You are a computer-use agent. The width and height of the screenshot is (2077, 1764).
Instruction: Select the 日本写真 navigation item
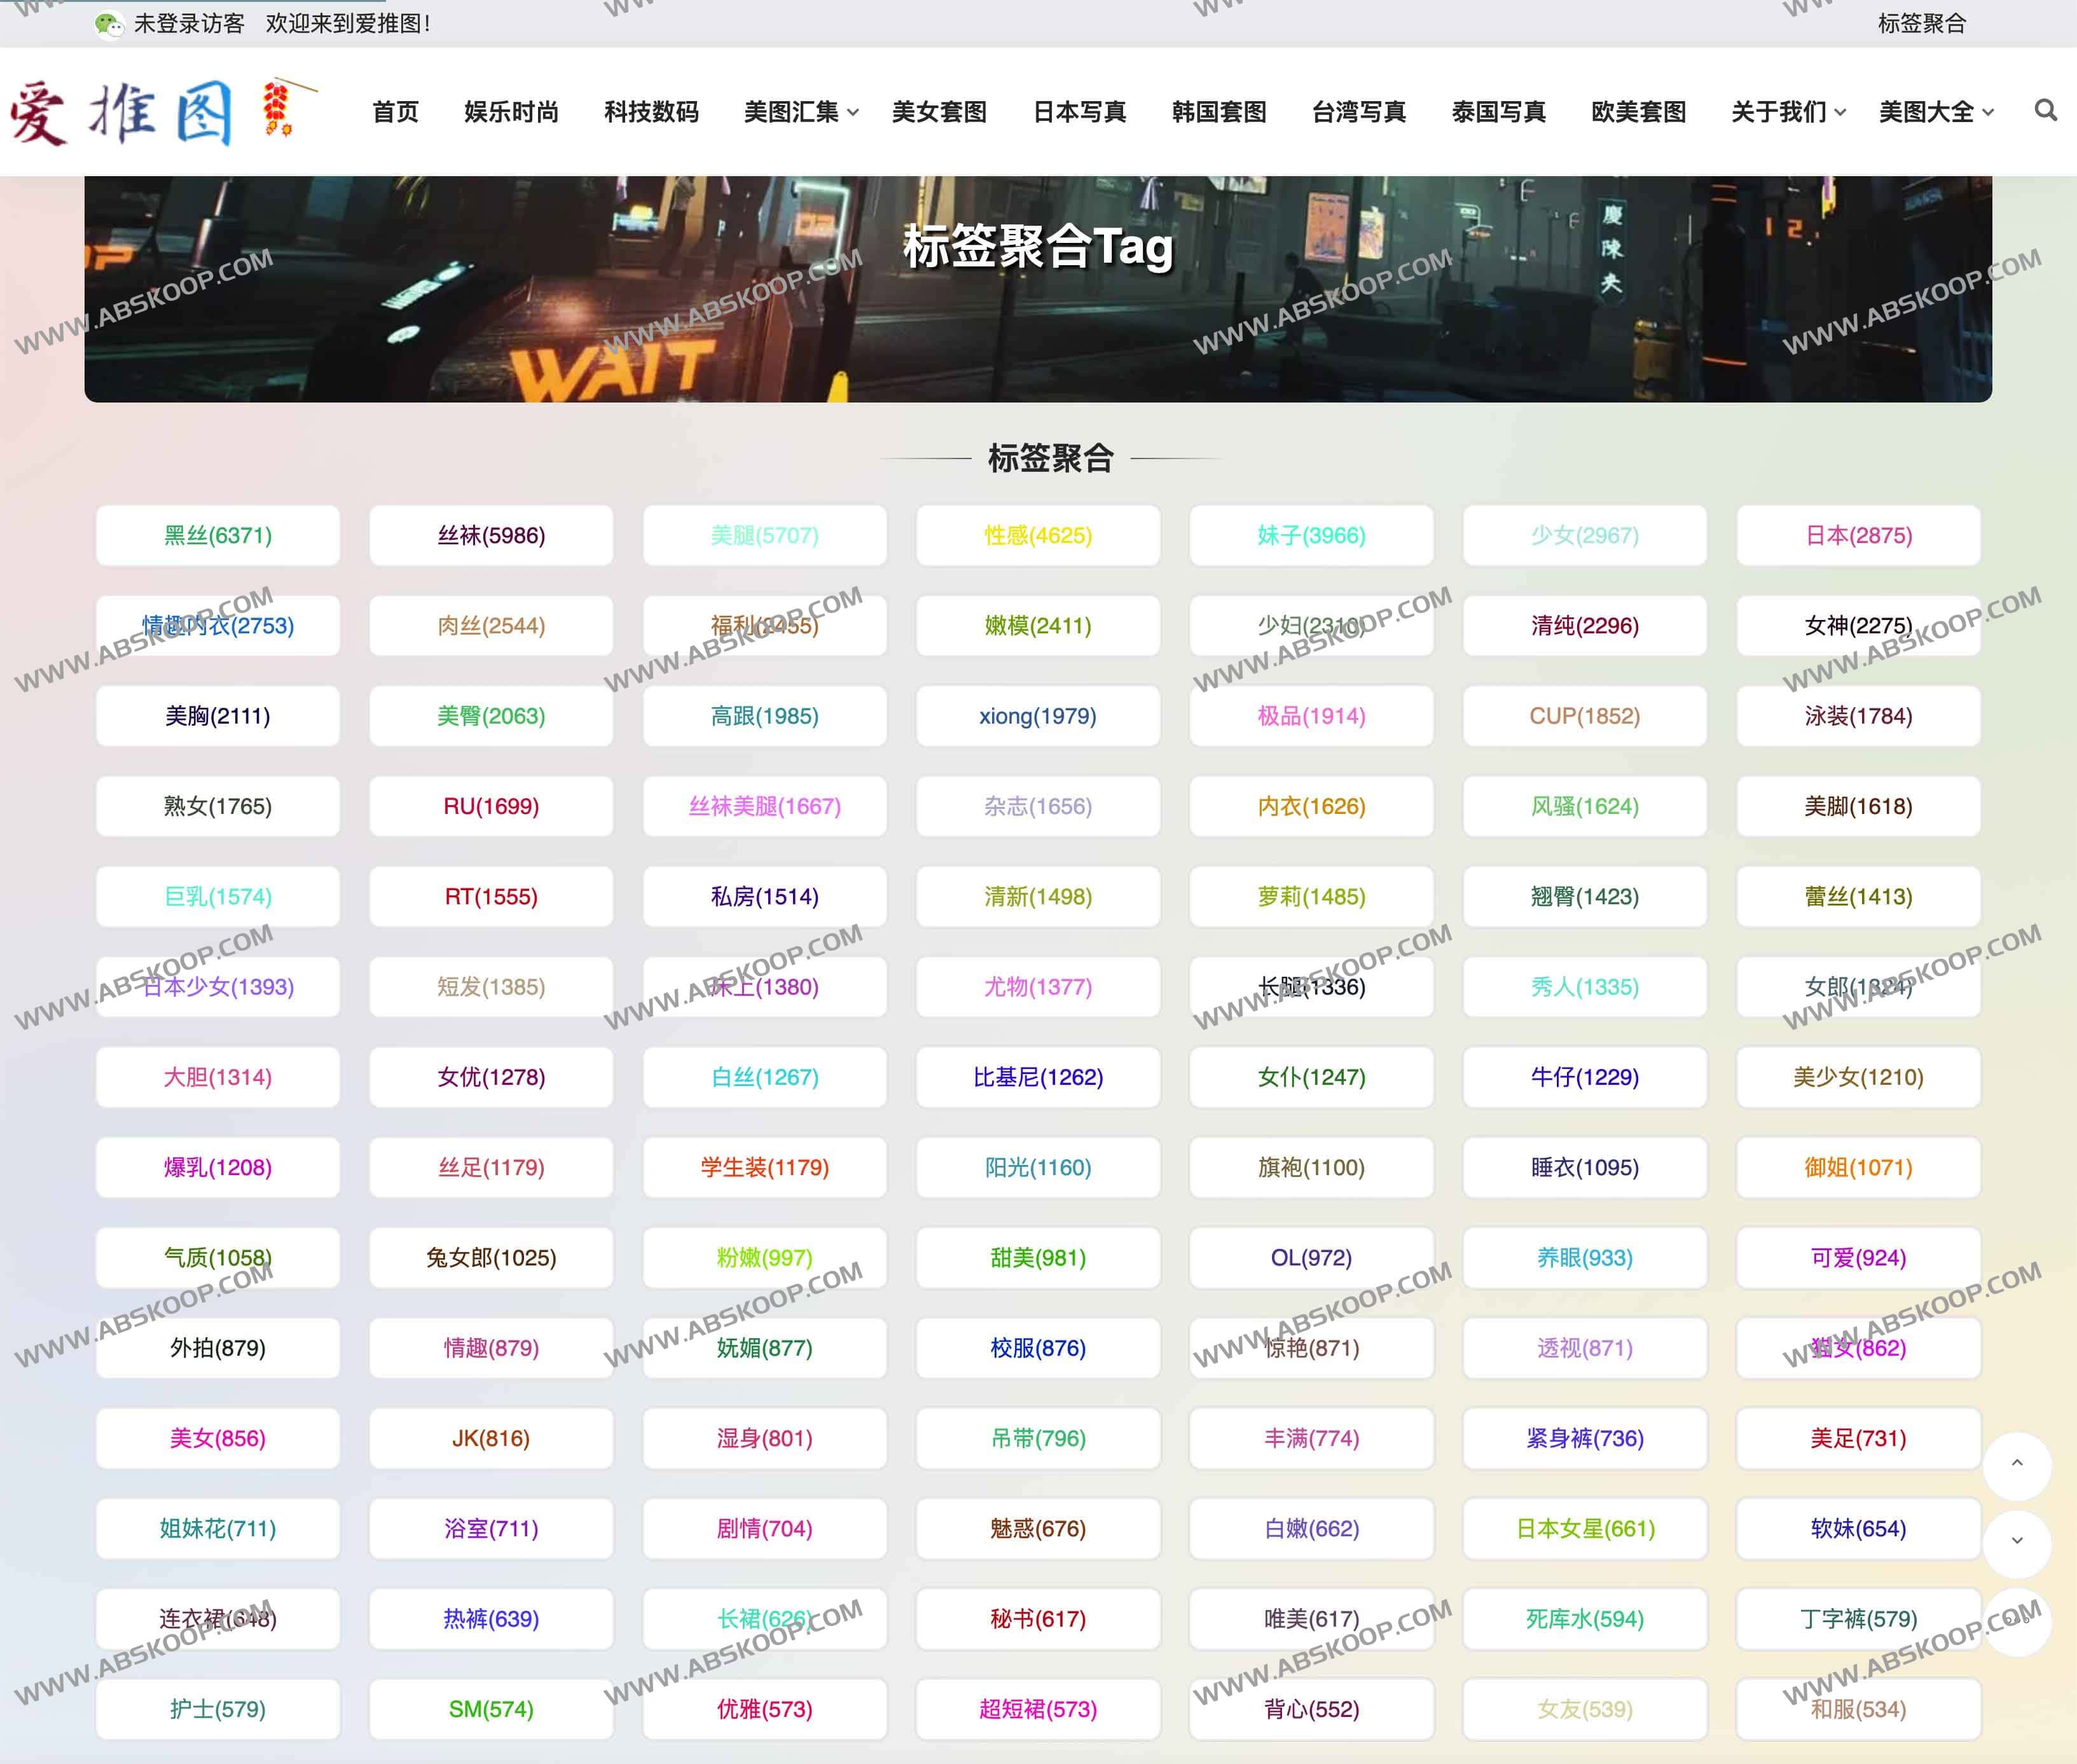pyautogui.click(x=1079, y=112)
